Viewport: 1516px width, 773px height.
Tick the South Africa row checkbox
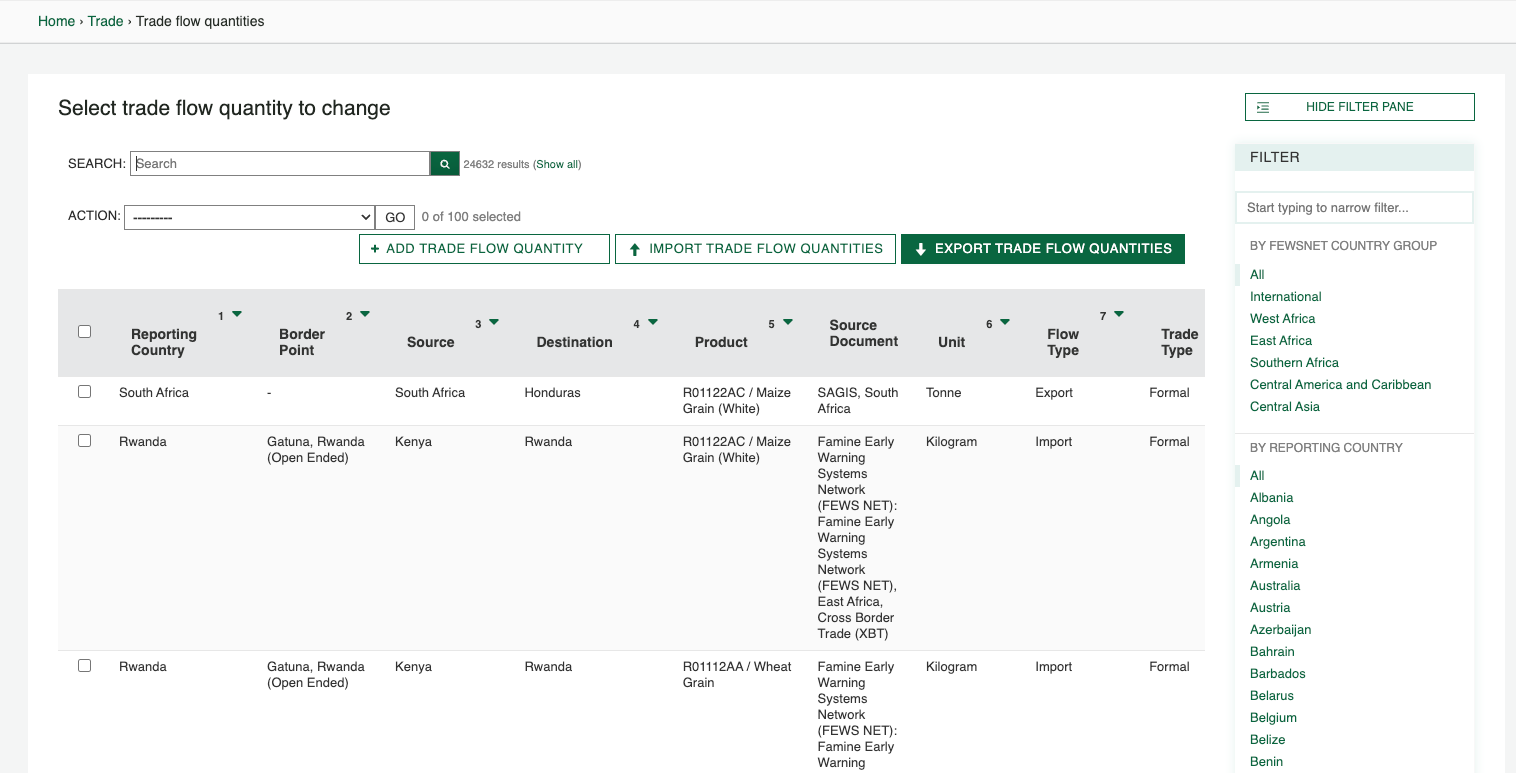pyautogui.click(x=85, y=392)
